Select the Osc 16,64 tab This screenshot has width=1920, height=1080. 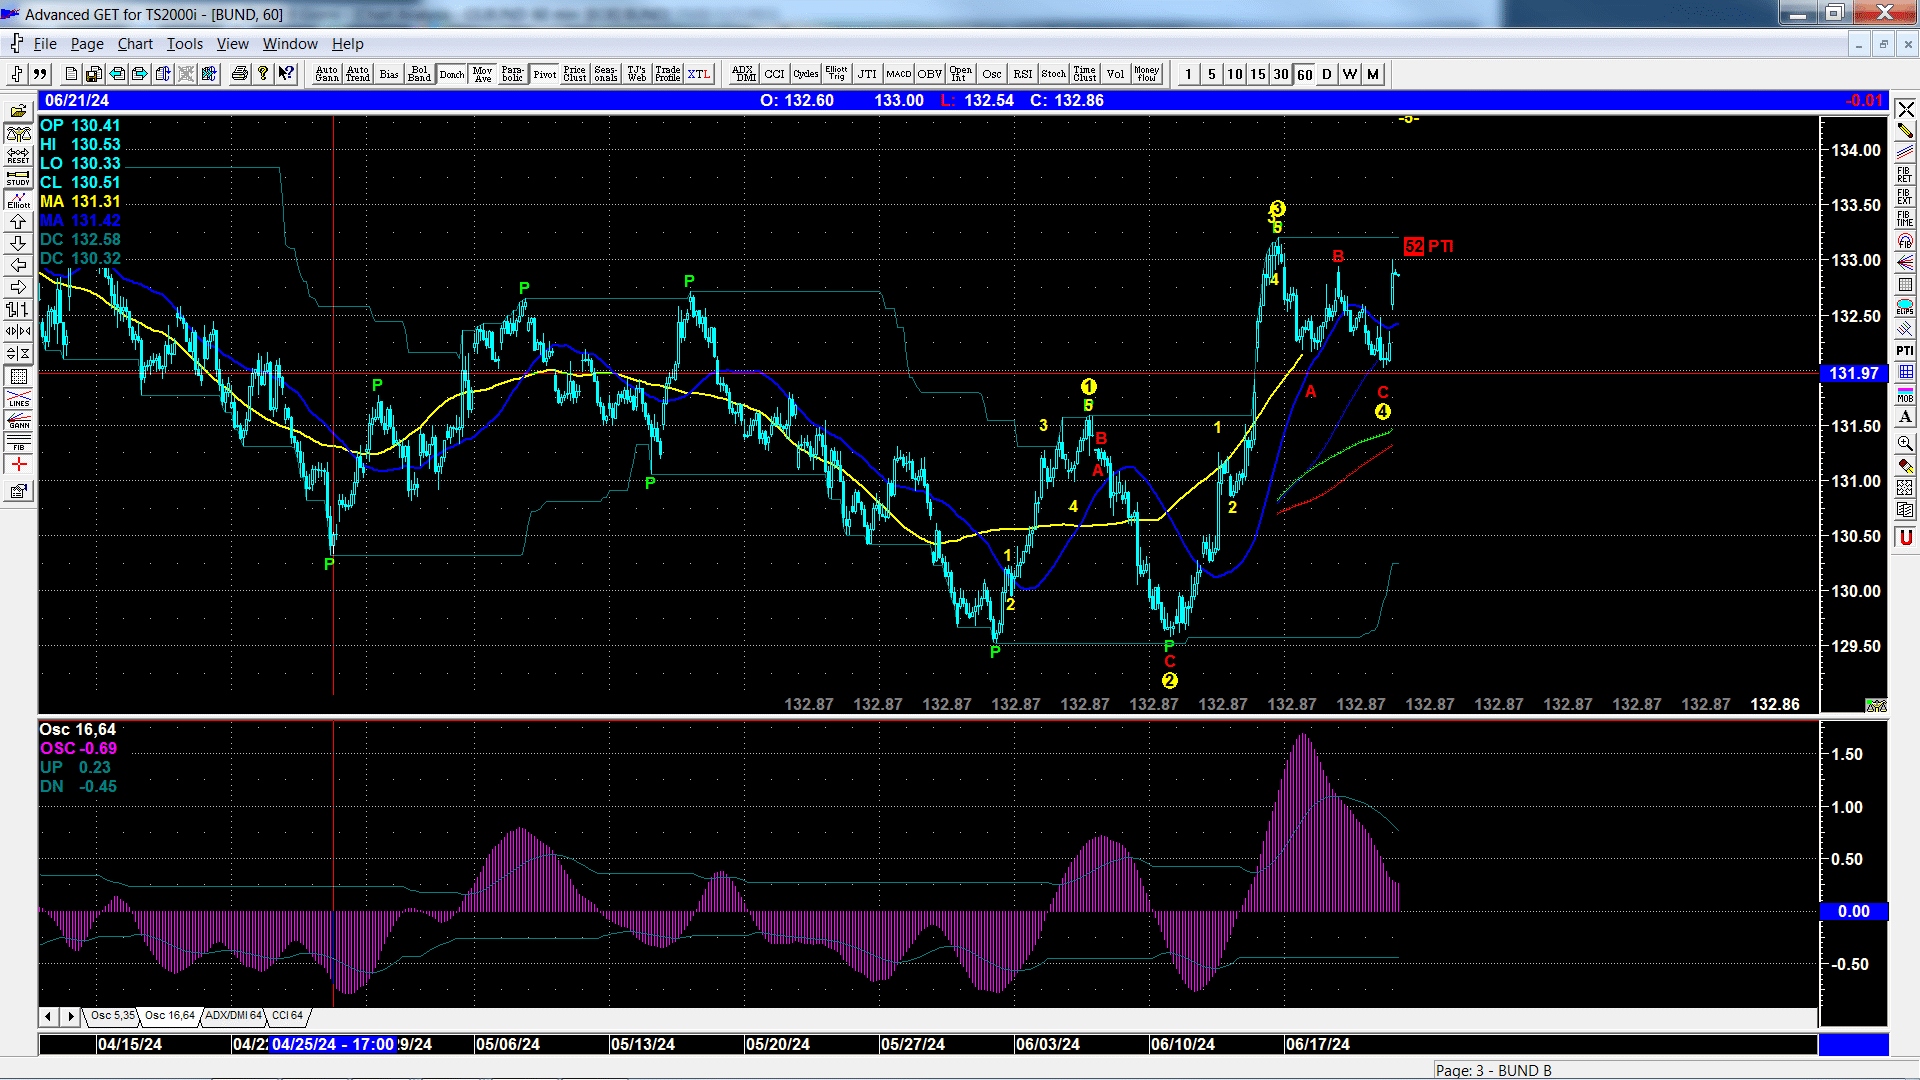[170, 1015]
